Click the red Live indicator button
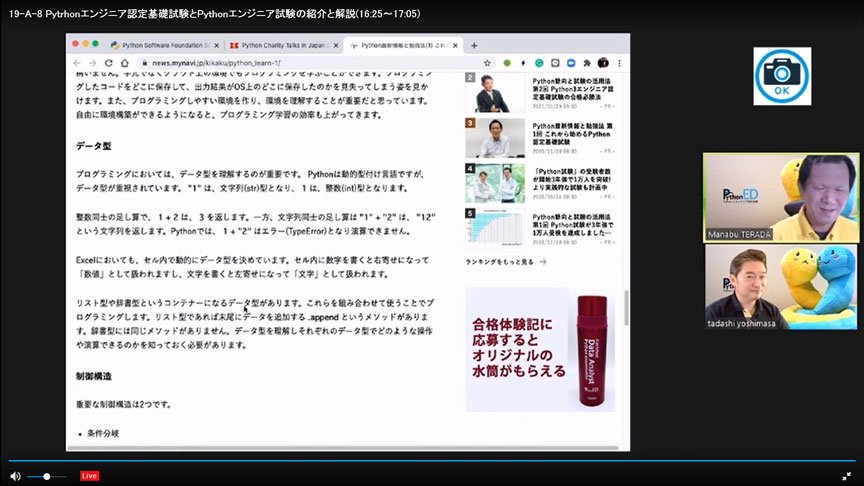The image size is (864, 486). coord(89,476)
